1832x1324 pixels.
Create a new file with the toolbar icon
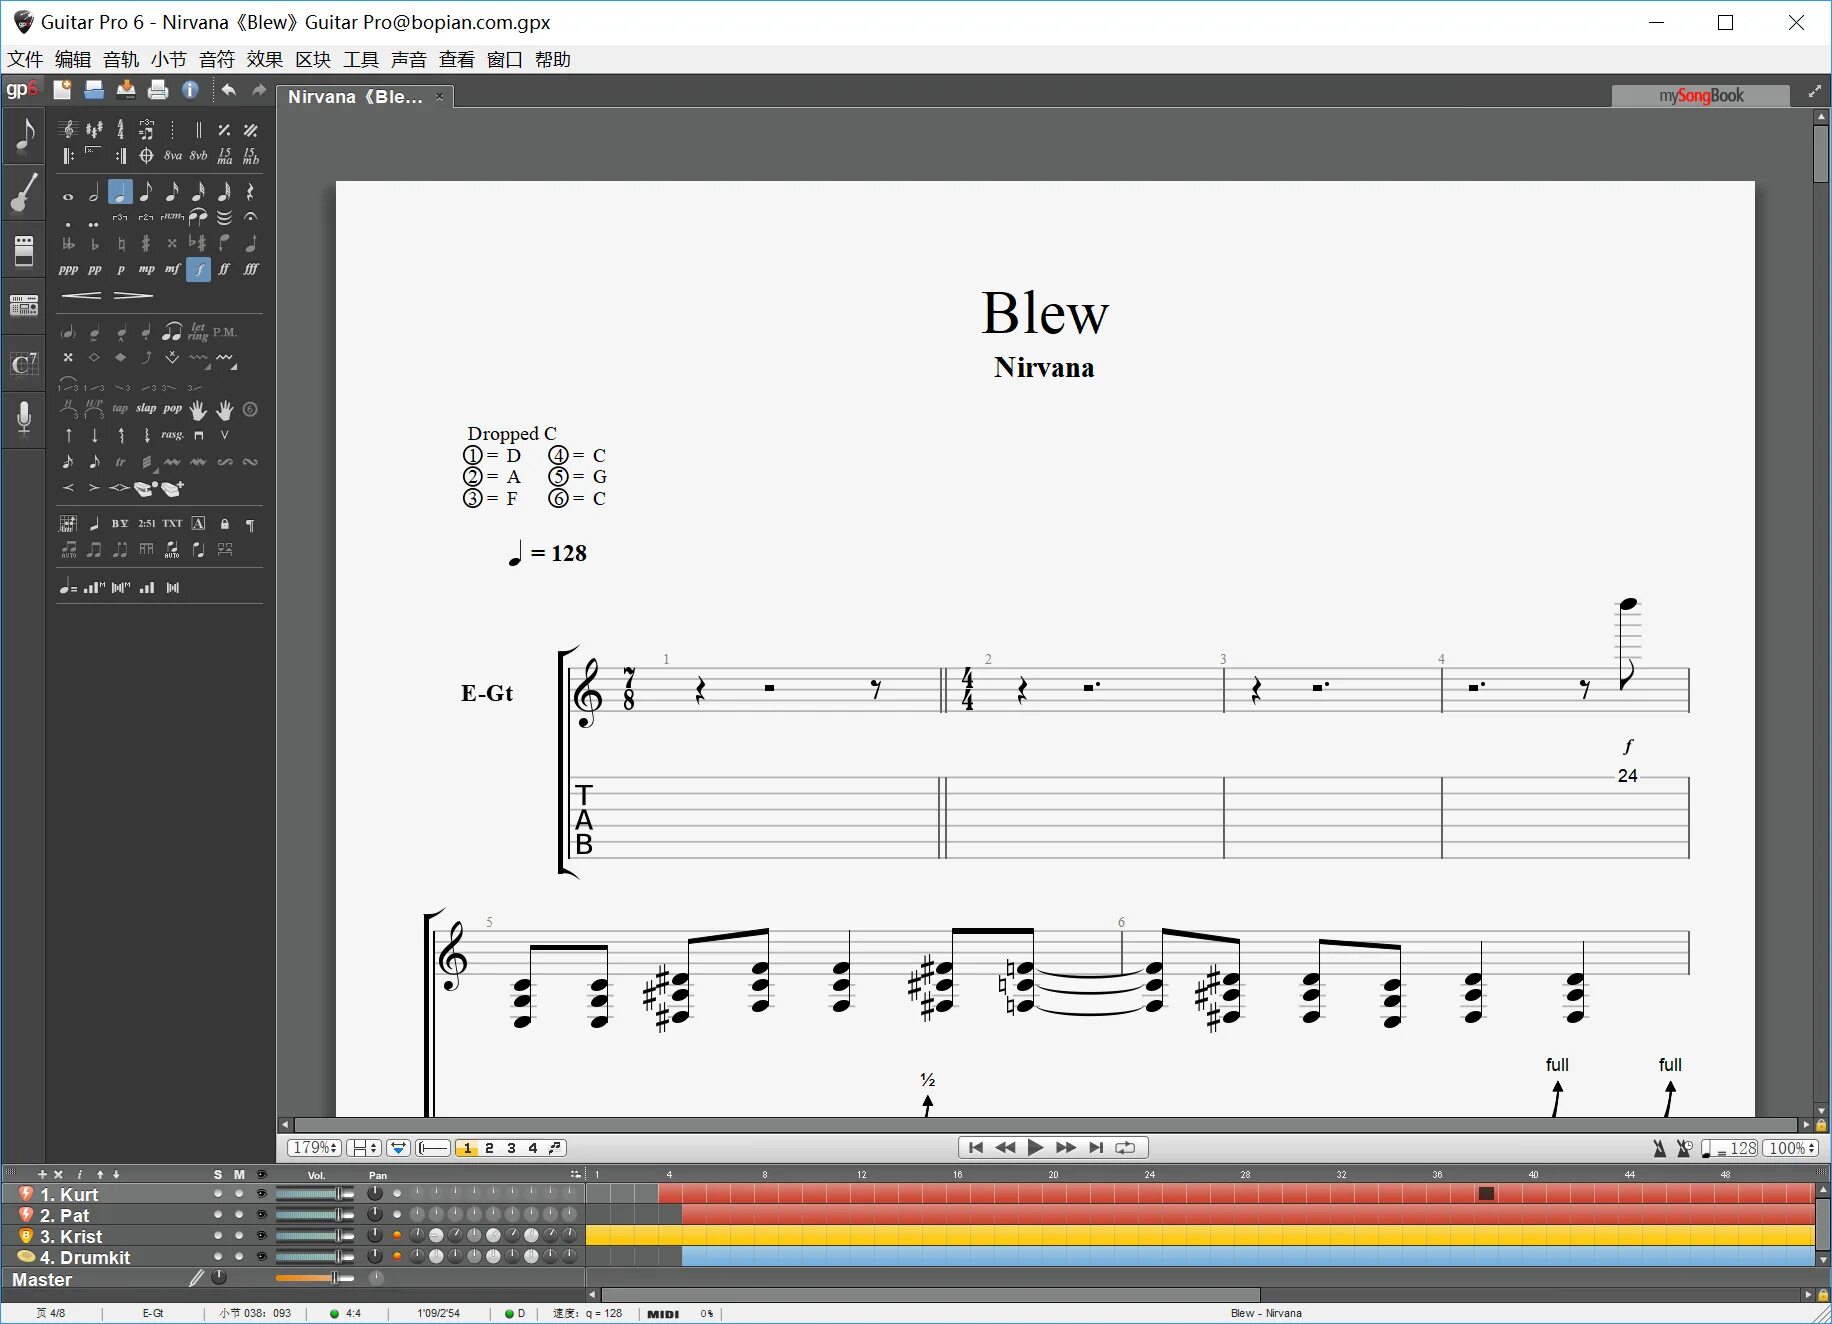(62, 90)
